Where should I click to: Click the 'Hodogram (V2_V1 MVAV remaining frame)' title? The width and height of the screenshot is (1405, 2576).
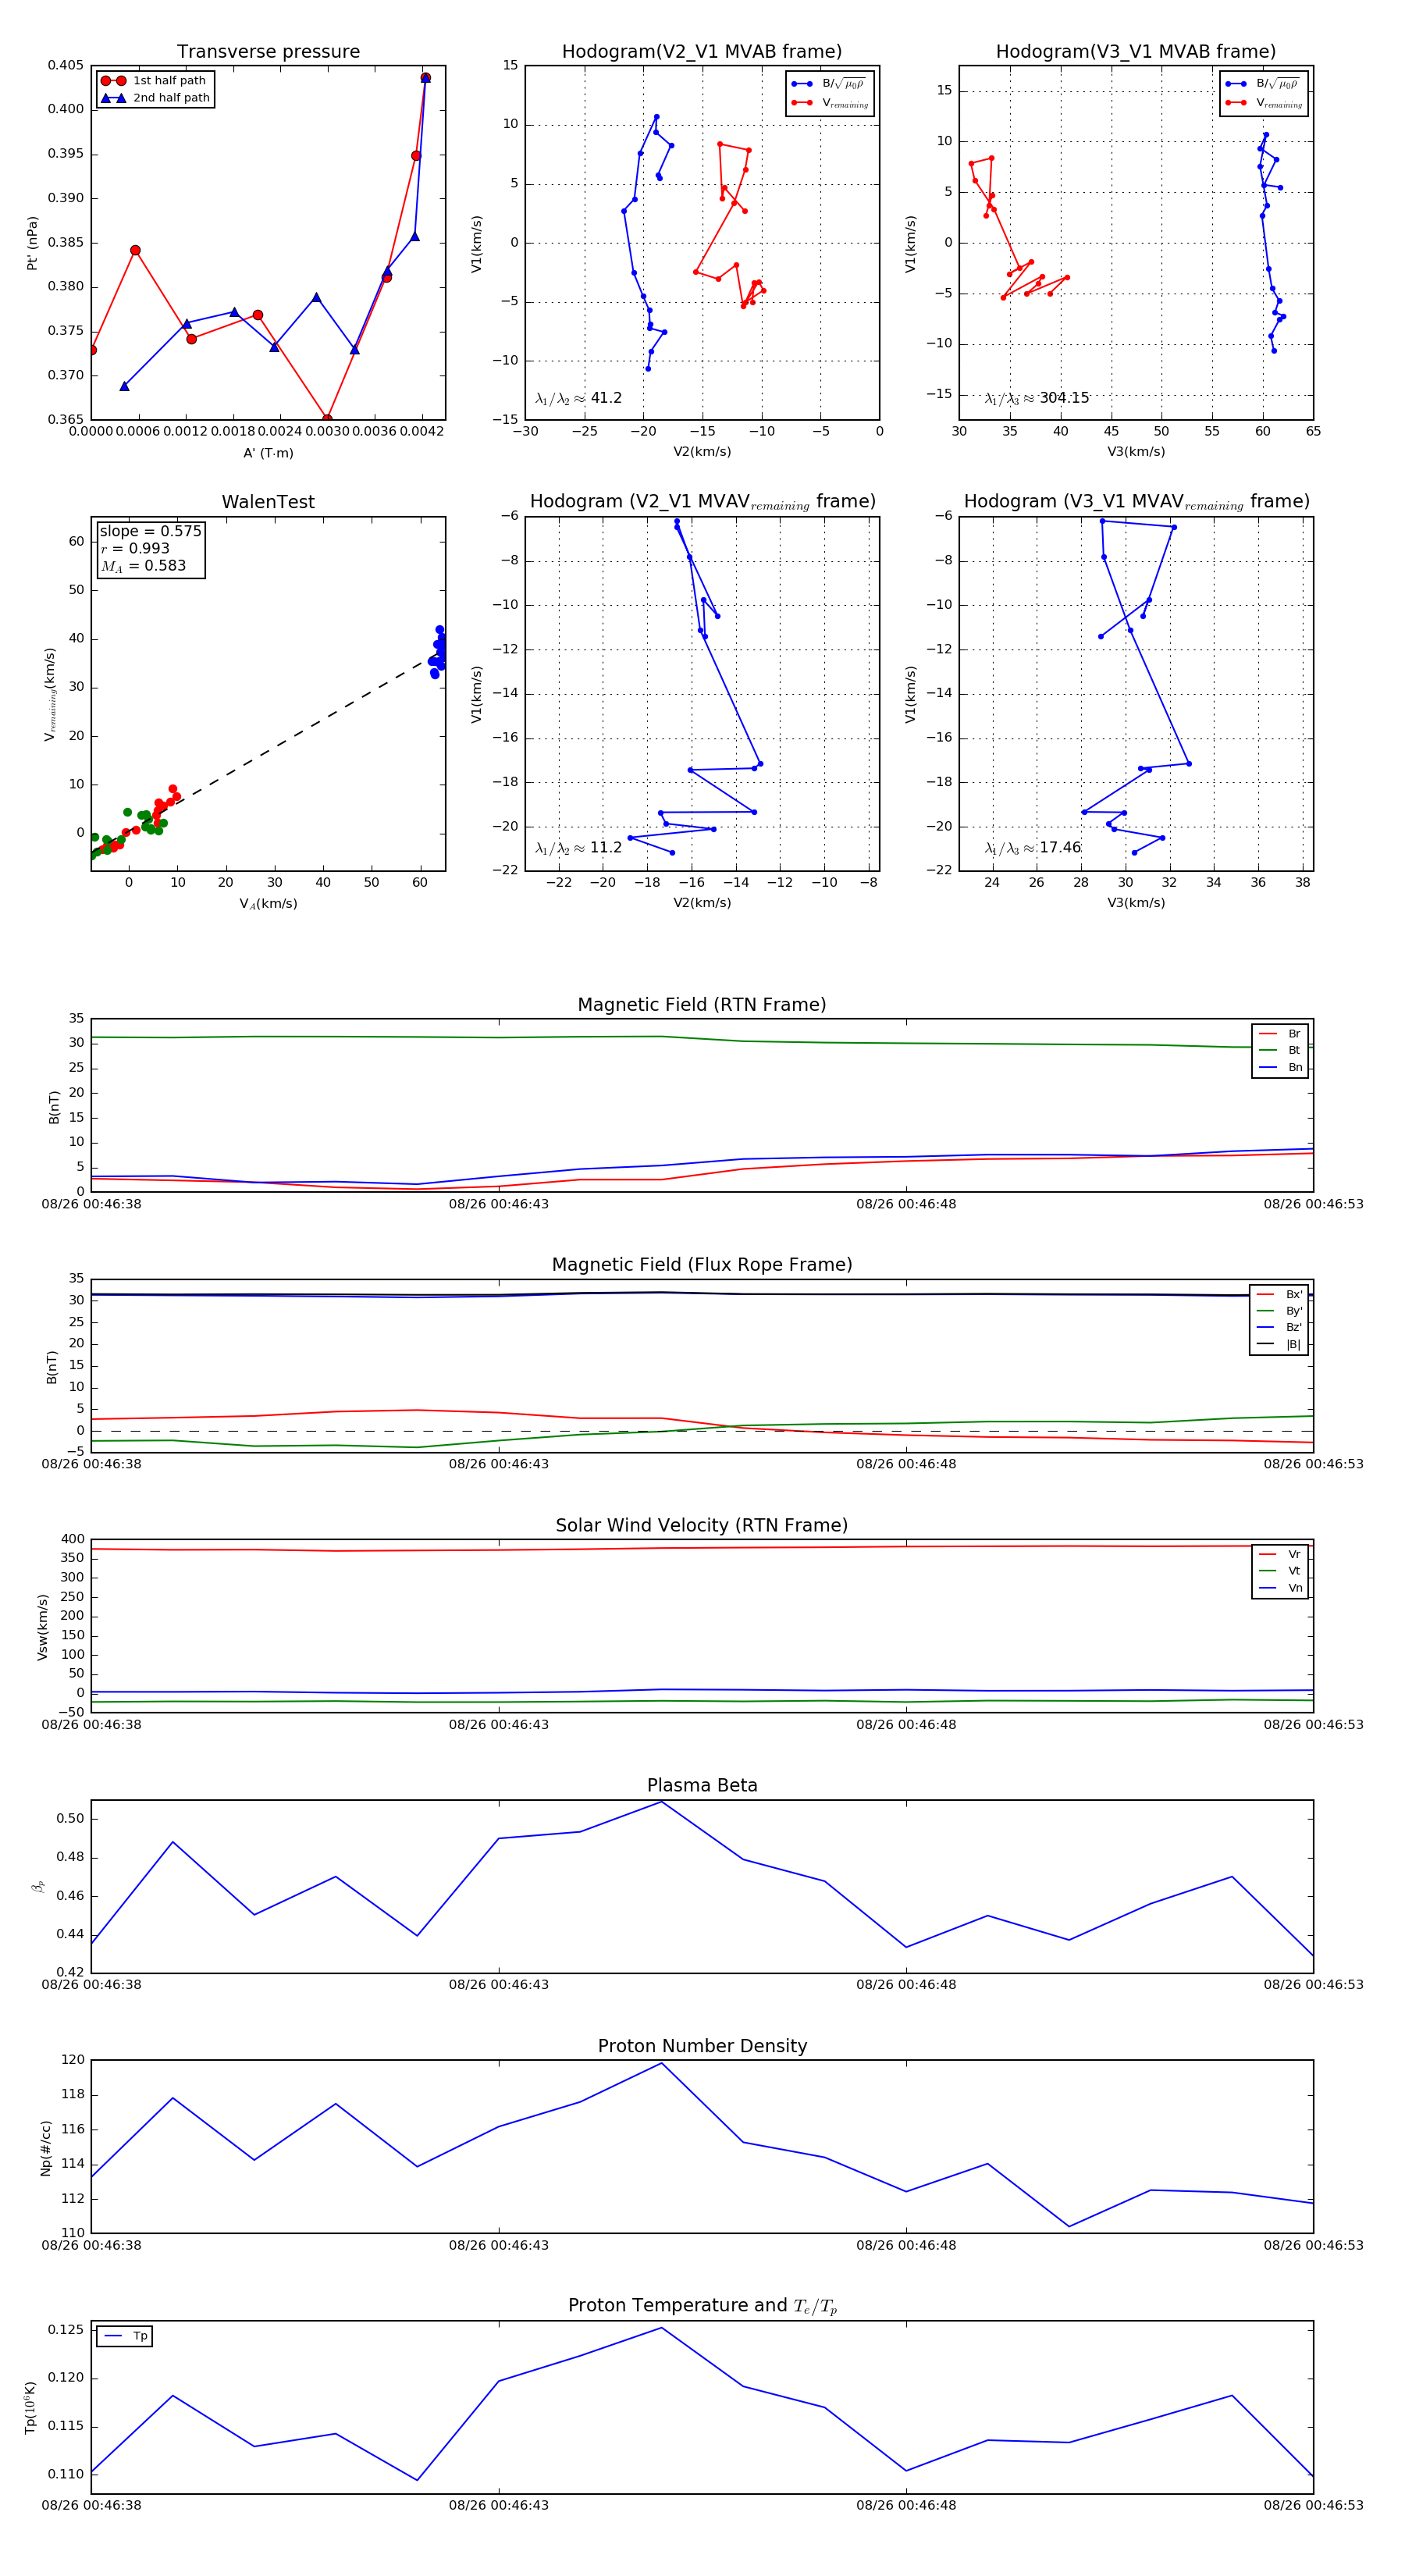[x=702, y=502]
